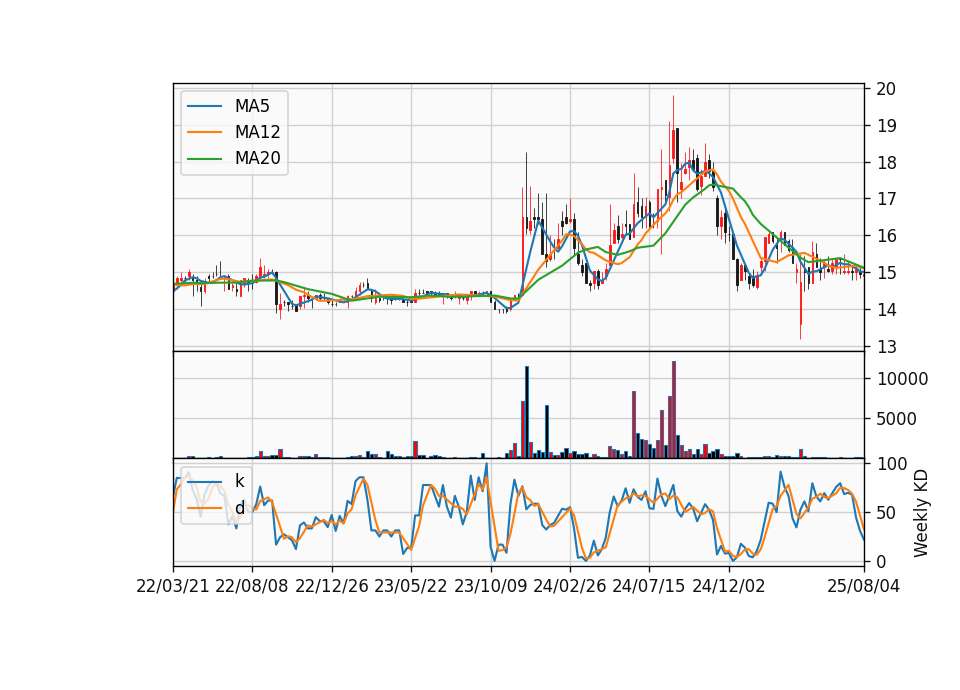The height and width of the screenshot is (690, 960).
Task: Click the price axis value 19
Action: (x=886, y=126)
